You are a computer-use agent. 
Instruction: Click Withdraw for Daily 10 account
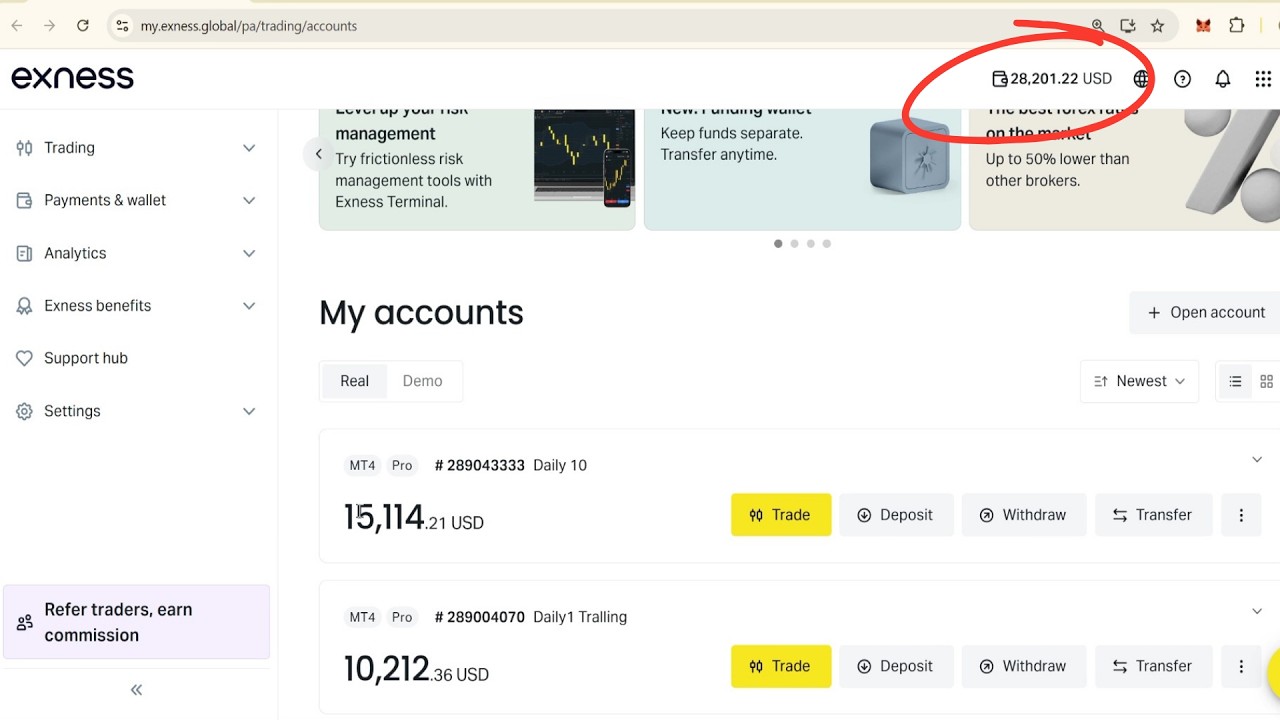pos(1024,515)
